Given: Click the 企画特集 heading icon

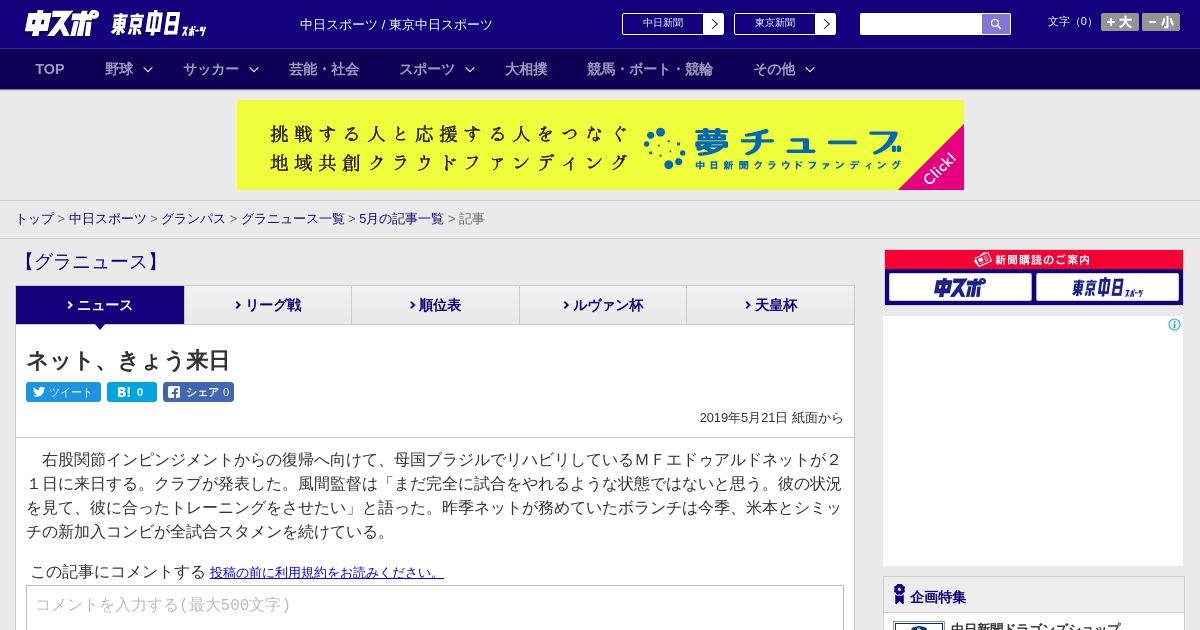Looking at the screenshot, I should point(899,595).
